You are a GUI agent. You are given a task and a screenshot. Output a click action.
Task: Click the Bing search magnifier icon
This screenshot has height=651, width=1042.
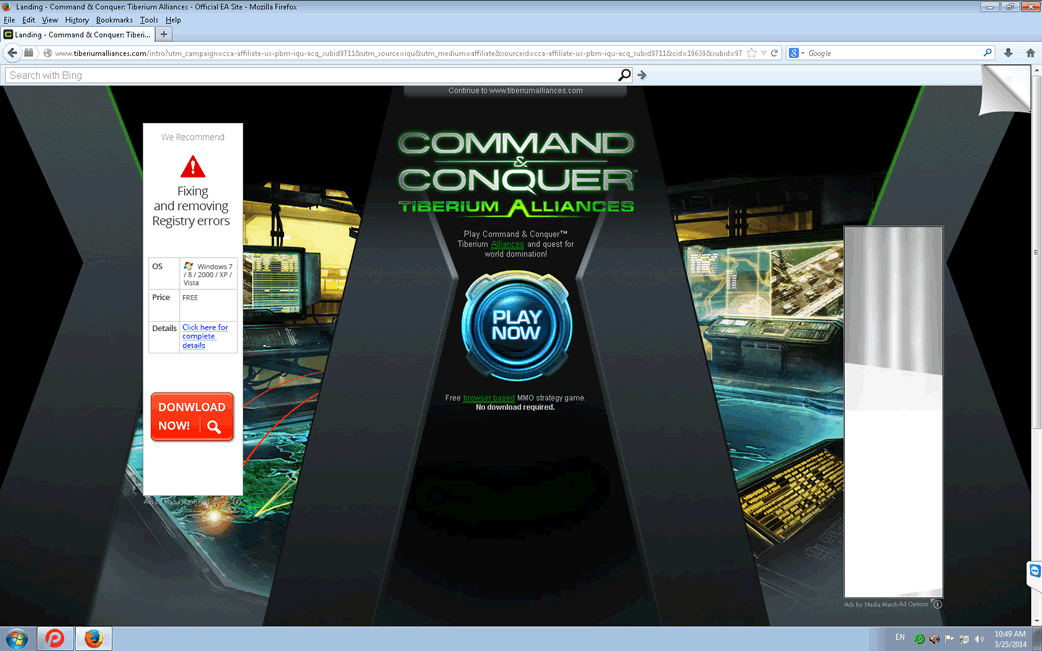[x=624, y=75]
